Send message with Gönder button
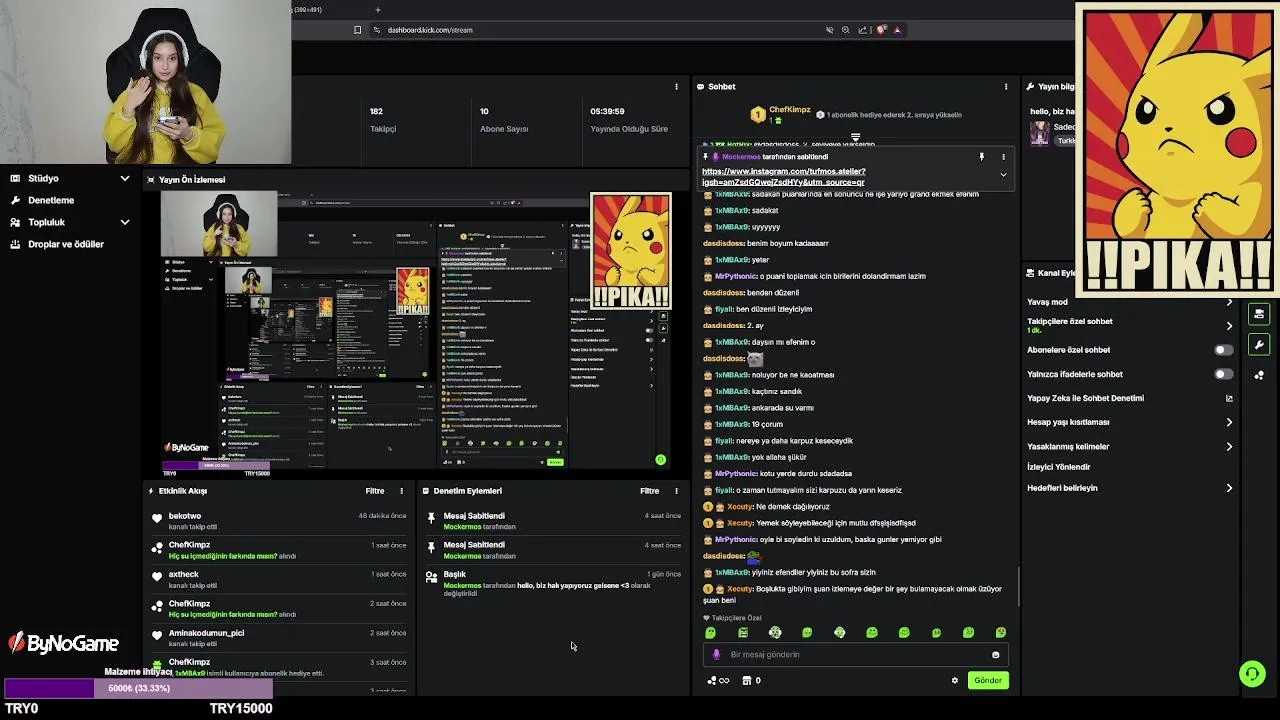Screen dimensions: 1280x720 pos(988,681)
